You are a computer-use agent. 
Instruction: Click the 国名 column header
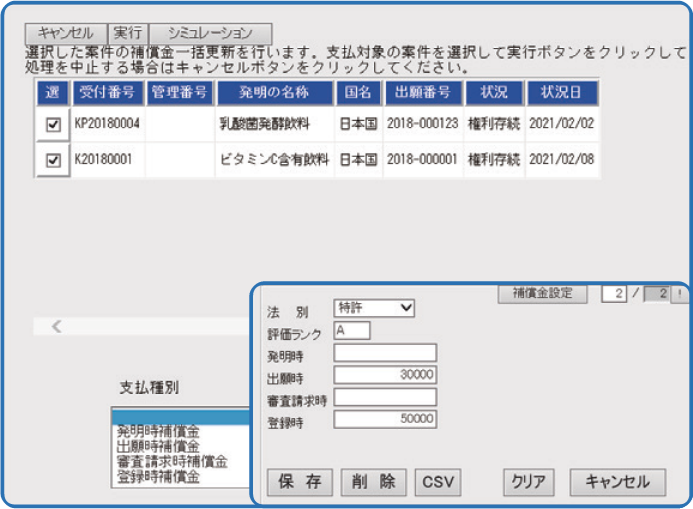(358, 93)
